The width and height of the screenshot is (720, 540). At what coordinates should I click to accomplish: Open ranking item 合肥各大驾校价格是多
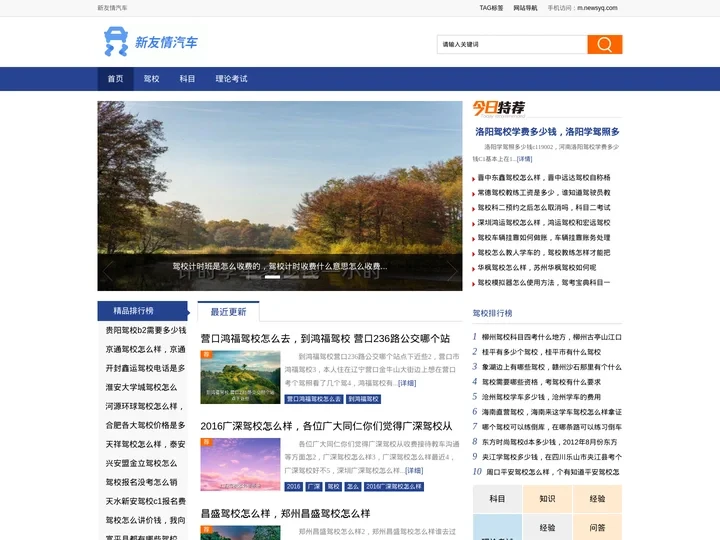[146, 425]
